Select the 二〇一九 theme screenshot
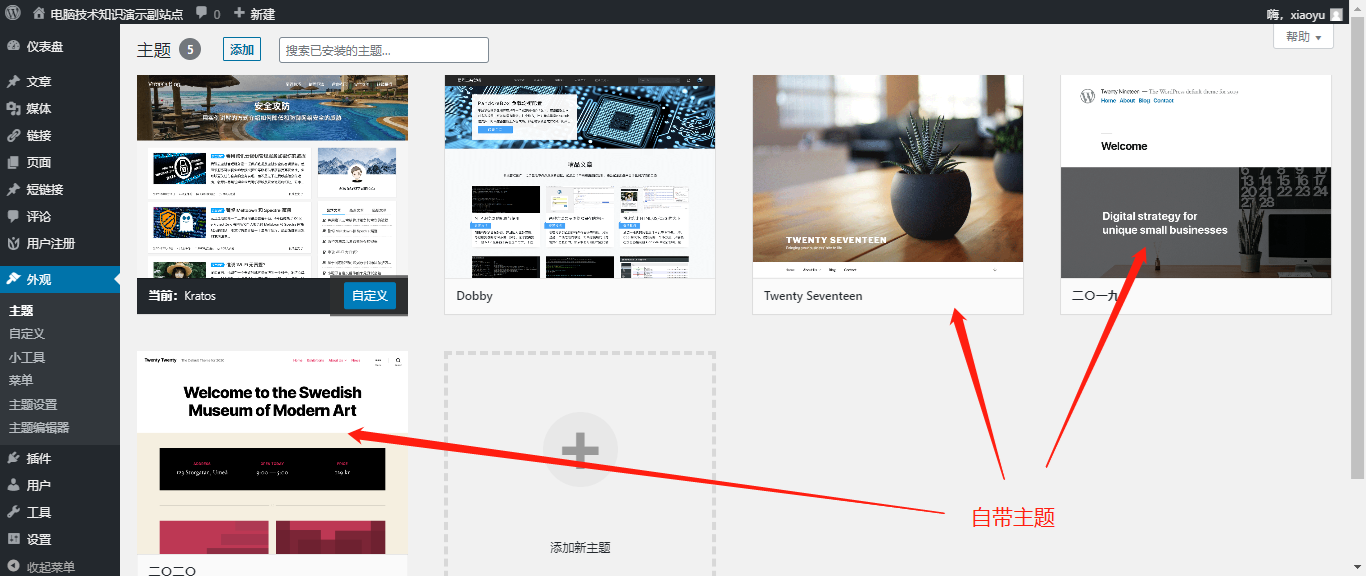 (1196, 176)
